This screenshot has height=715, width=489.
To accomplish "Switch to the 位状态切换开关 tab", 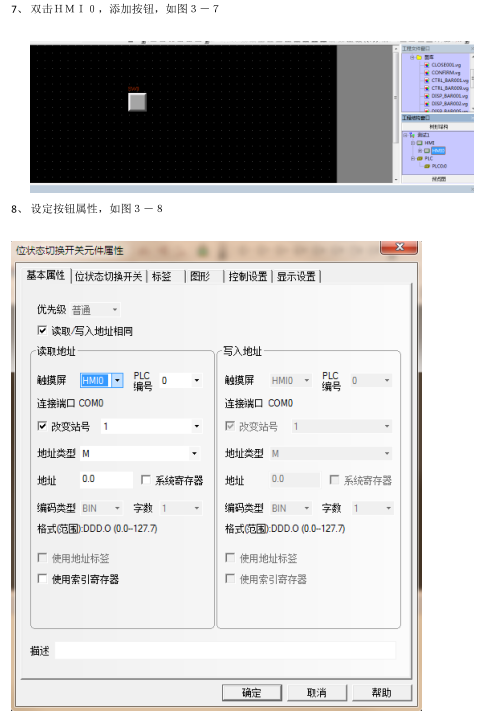I will [x=109, y=276].
